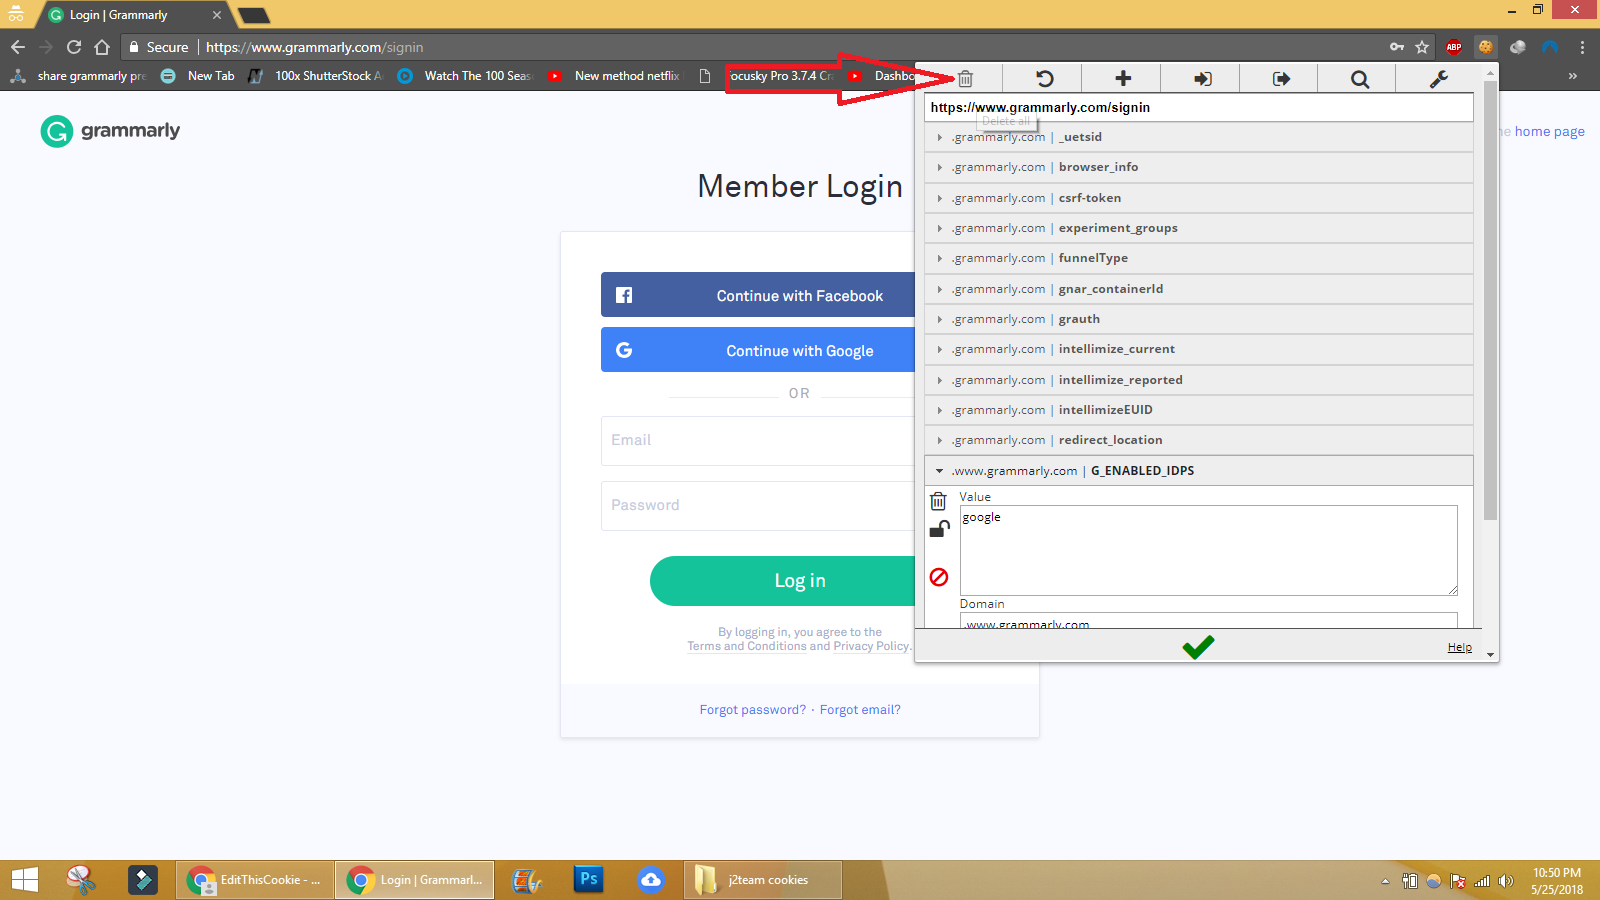Image resolution: width=1600 pixels, height=900 pixels.
Task: Click the cookie Value text area
Action: pyautogui.click(x=1208, y=550)
